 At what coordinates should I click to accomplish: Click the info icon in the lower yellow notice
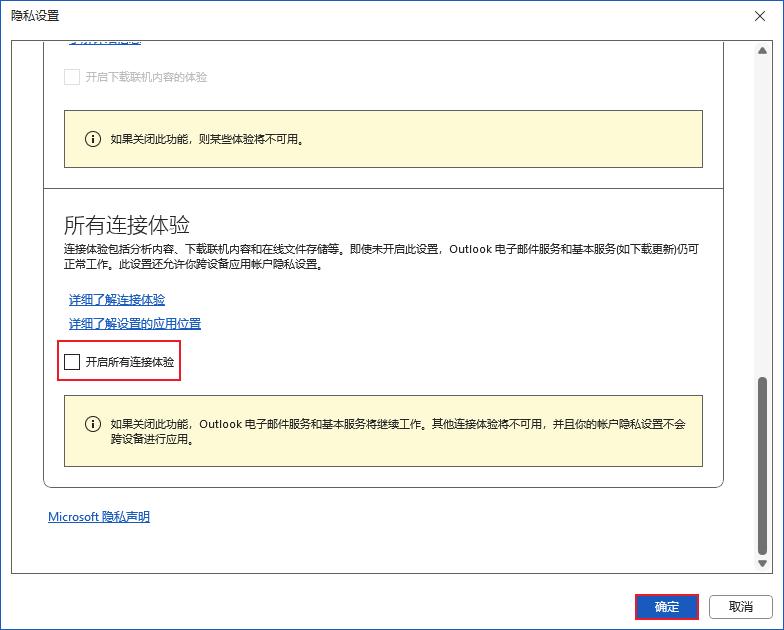tap(93, 424)
